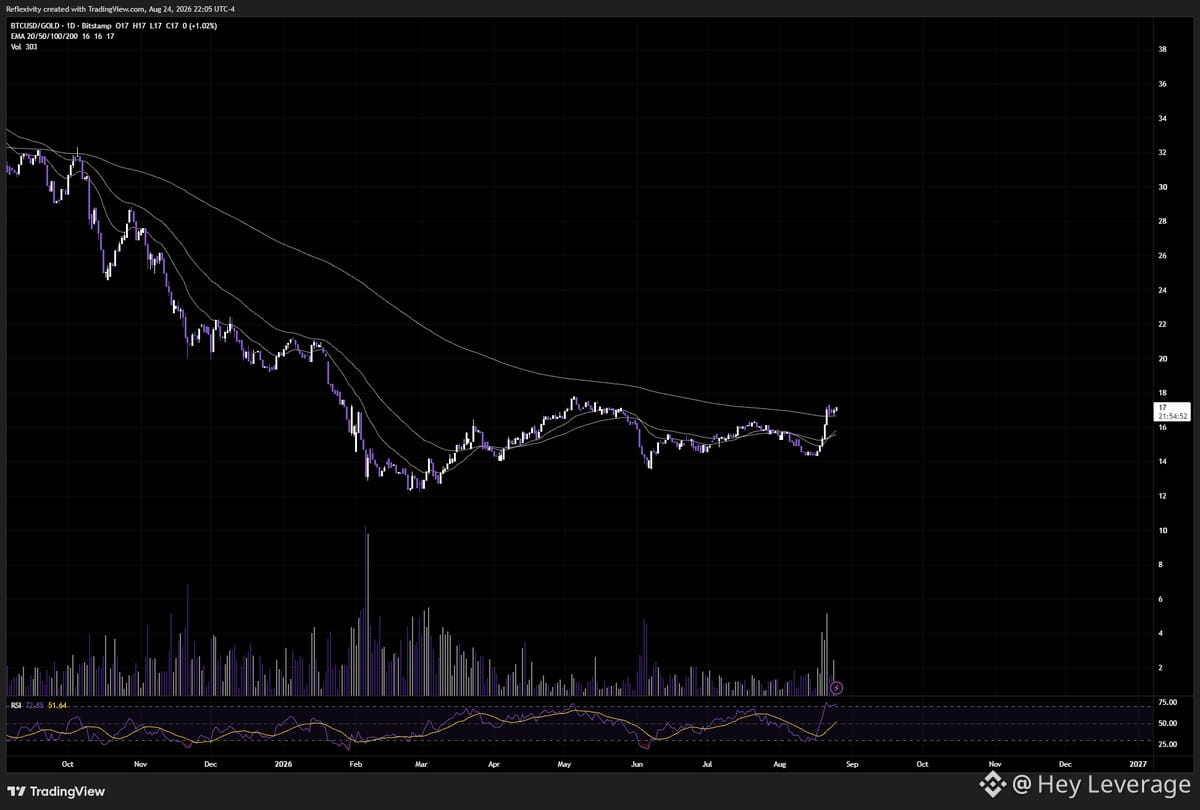Click the header text 'Reflexivity created with TradingView.com'
The height and width of the screenshot is (810, 1200).
[x=76, y=9]
